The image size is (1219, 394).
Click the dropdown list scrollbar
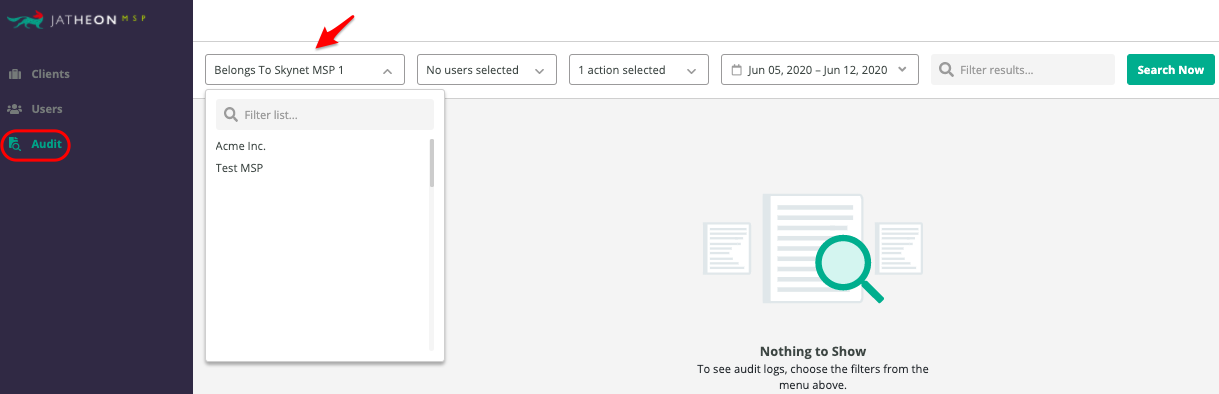[432, 163]
